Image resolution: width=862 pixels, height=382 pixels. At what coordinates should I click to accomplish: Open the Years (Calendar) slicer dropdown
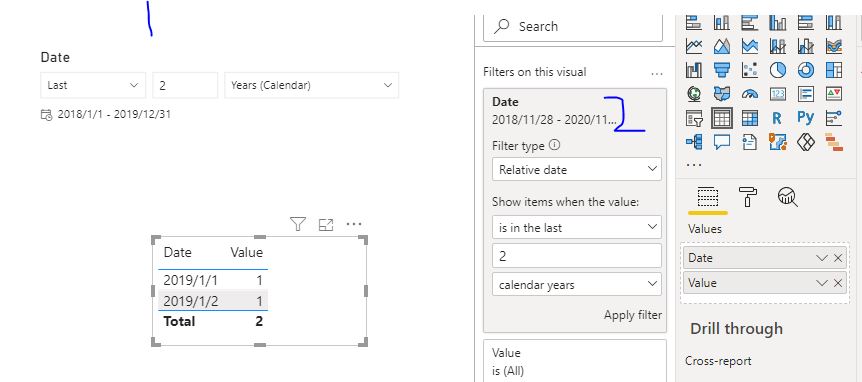coord(312,85)
